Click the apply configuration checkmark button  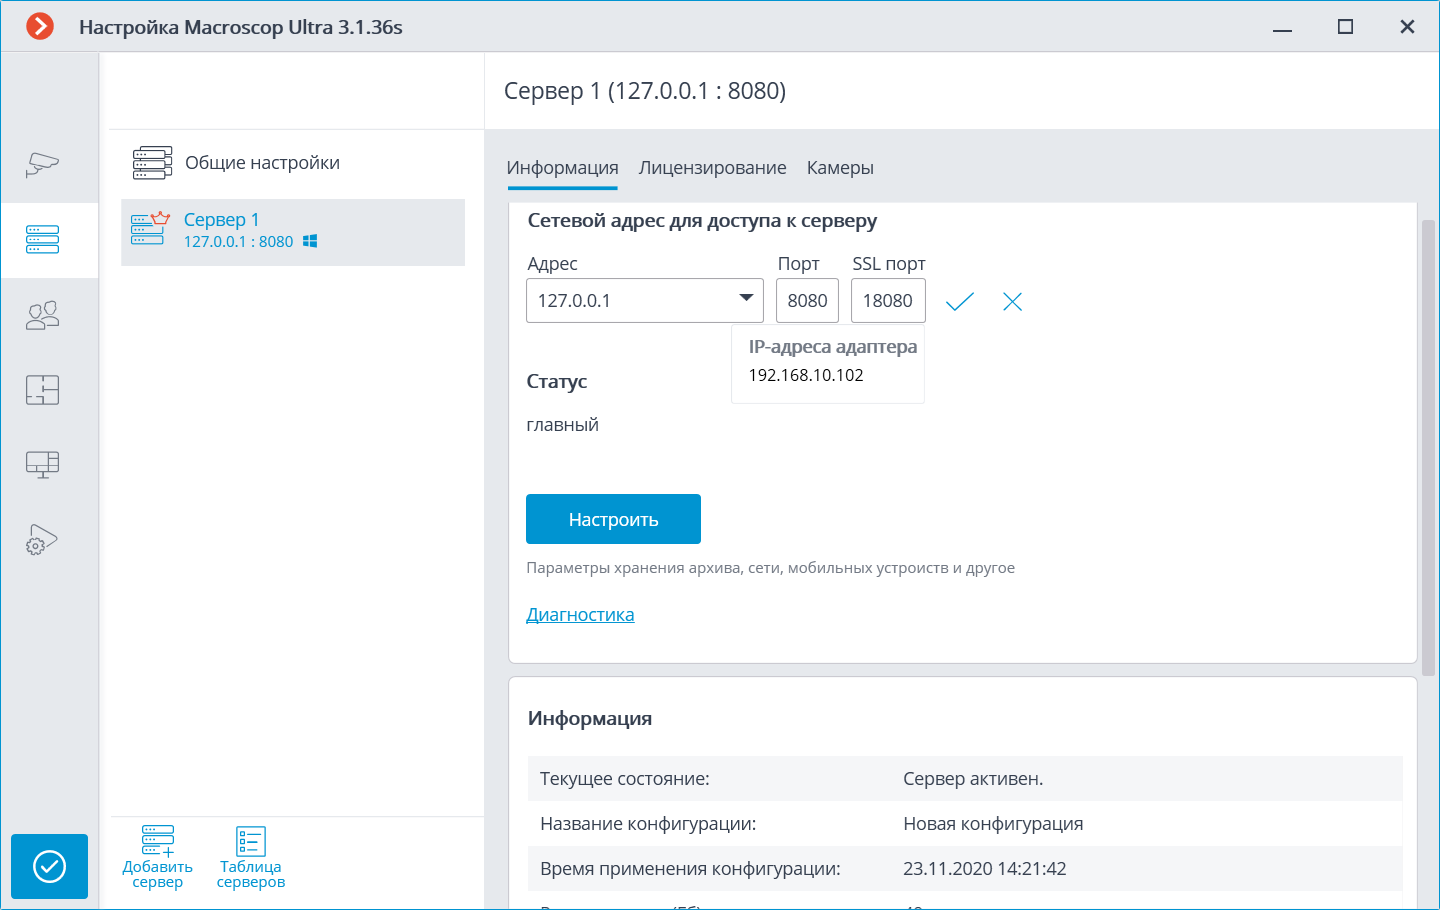pyautogui.click(x=49, y=866)
